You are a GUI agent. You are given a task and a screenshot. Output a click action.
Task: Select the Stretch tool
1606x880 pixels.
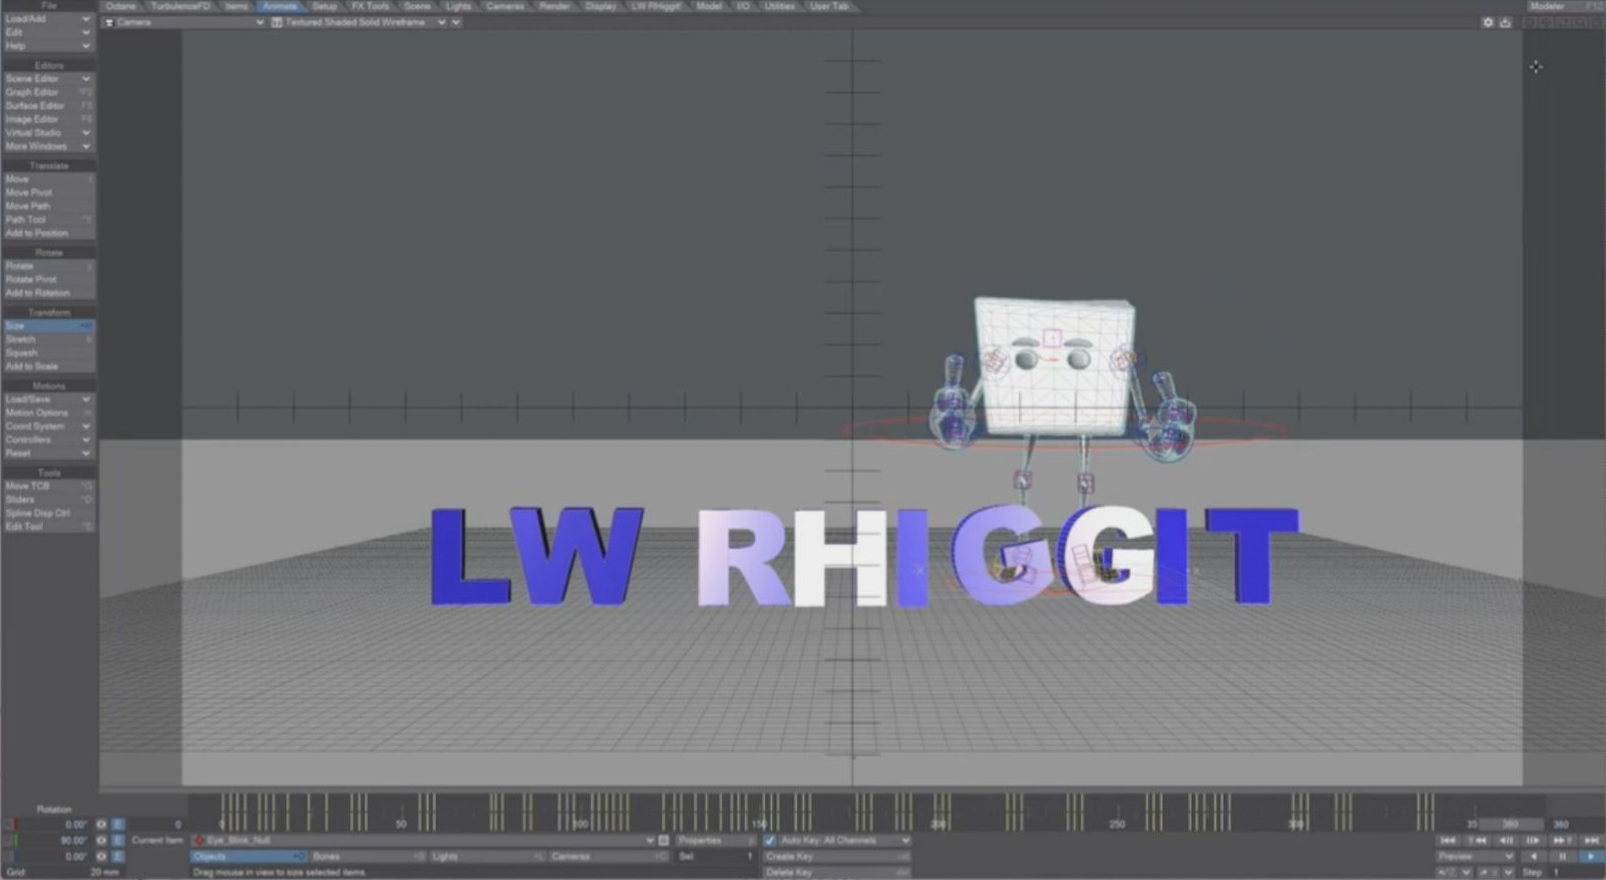click(x=48, y=339)
